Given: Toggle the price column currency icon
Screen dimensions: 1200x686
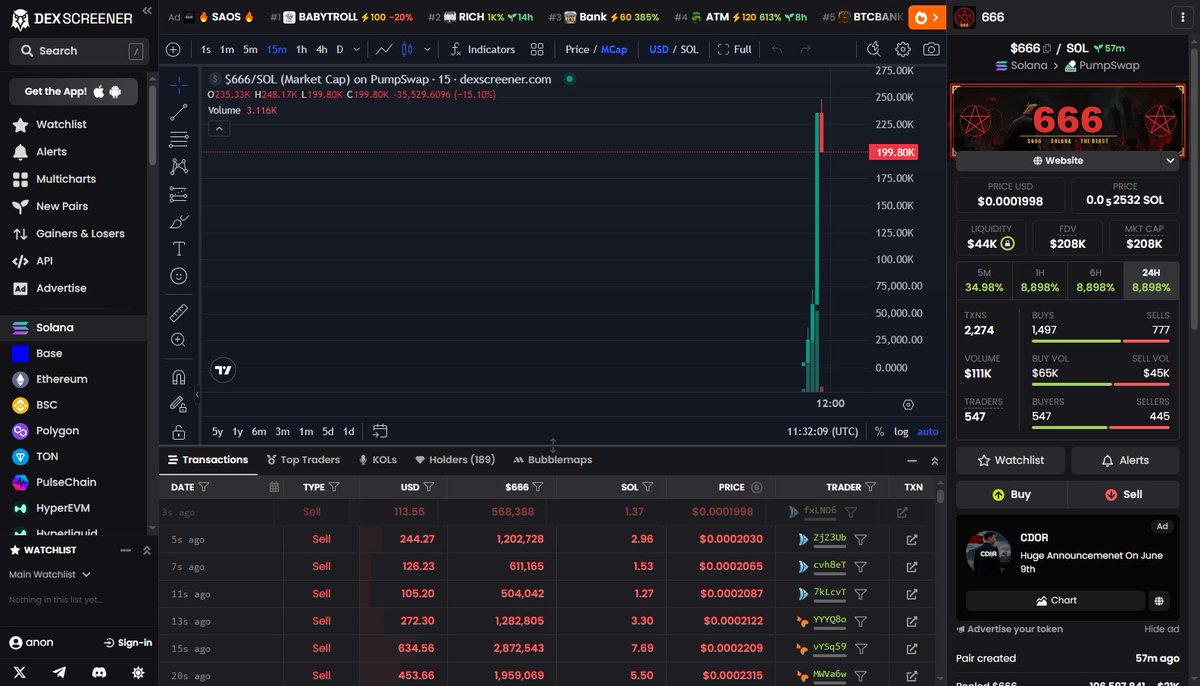Looking at the screenshot, I should point(757,487).
